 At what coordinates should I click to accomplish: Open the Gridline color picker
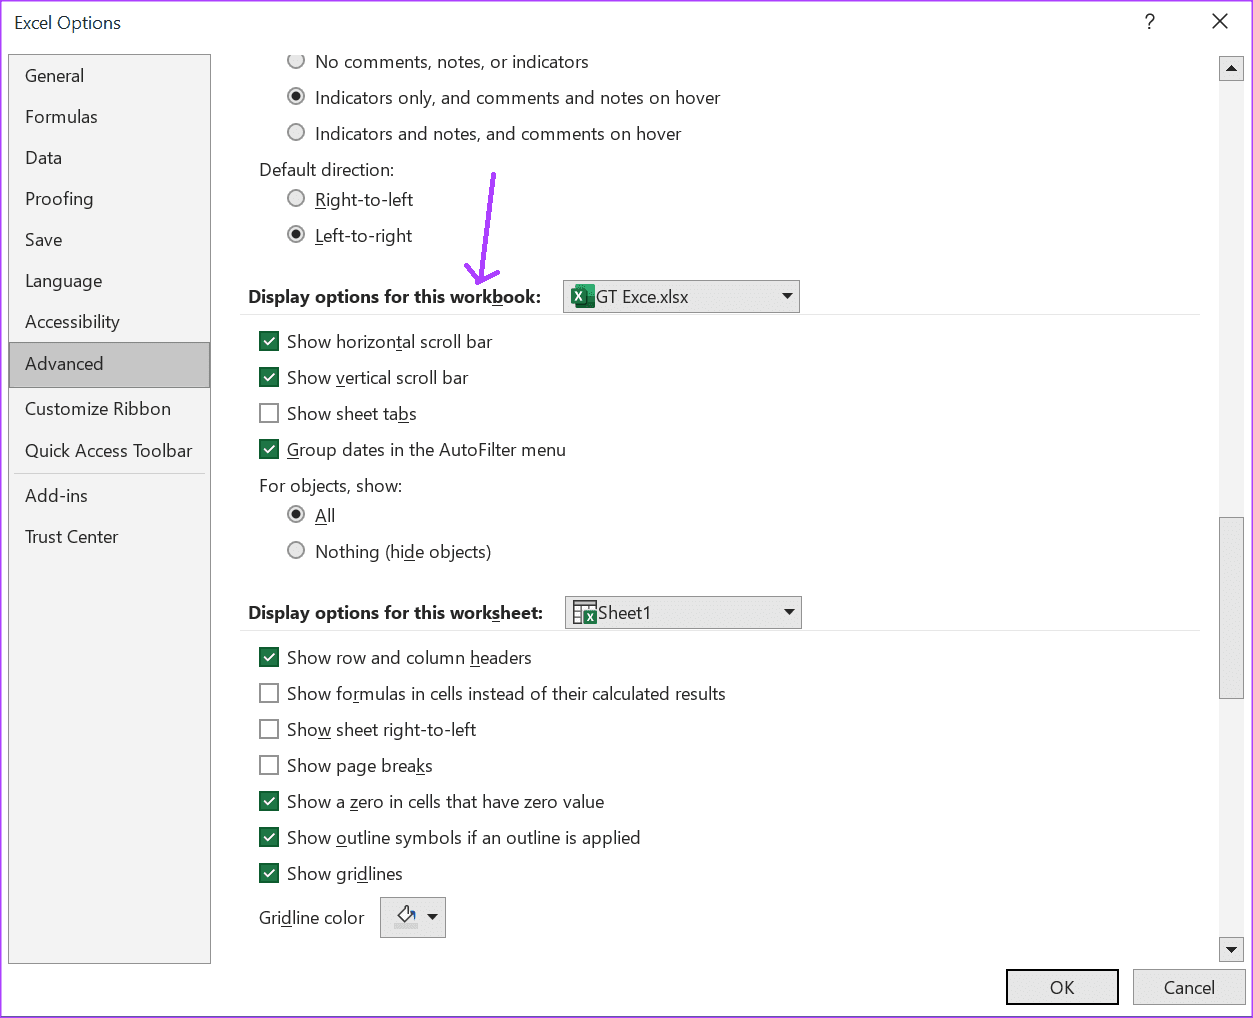coord(413,917)
